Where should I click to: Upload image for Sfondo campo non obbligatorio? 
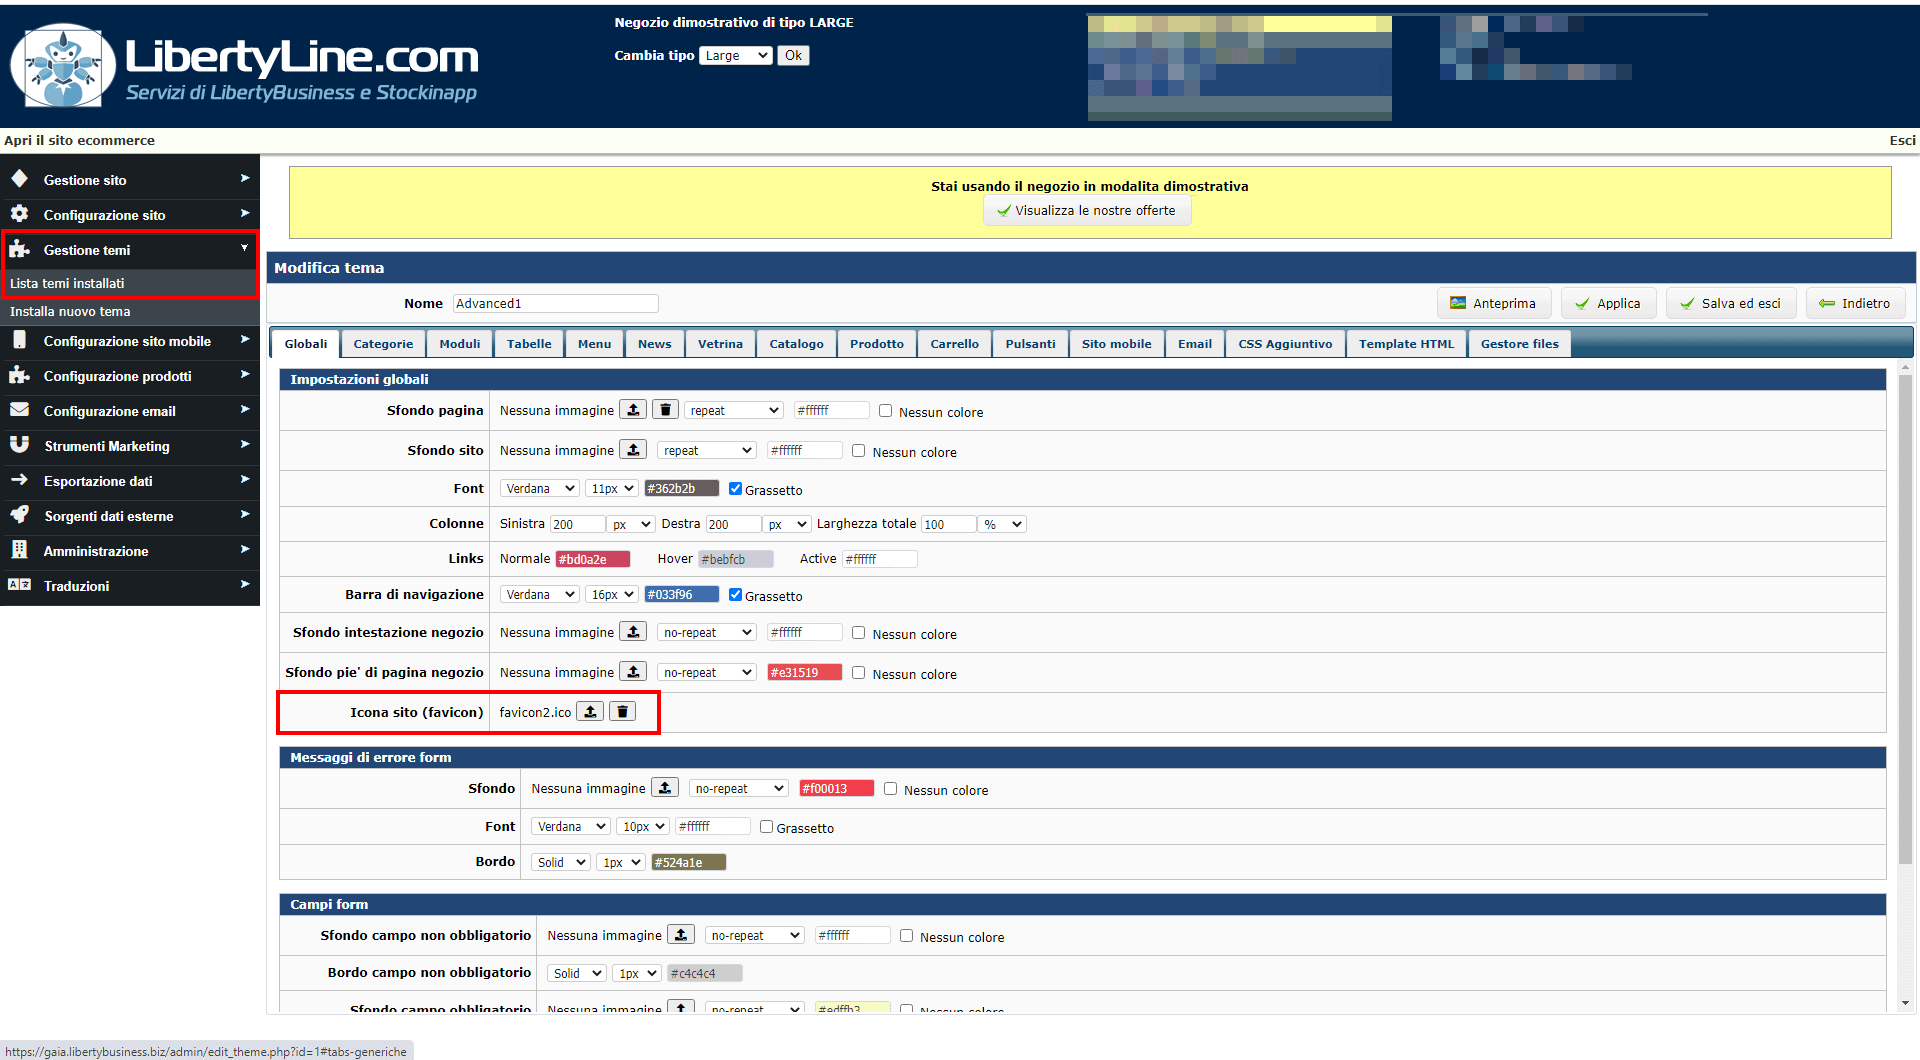681,935
